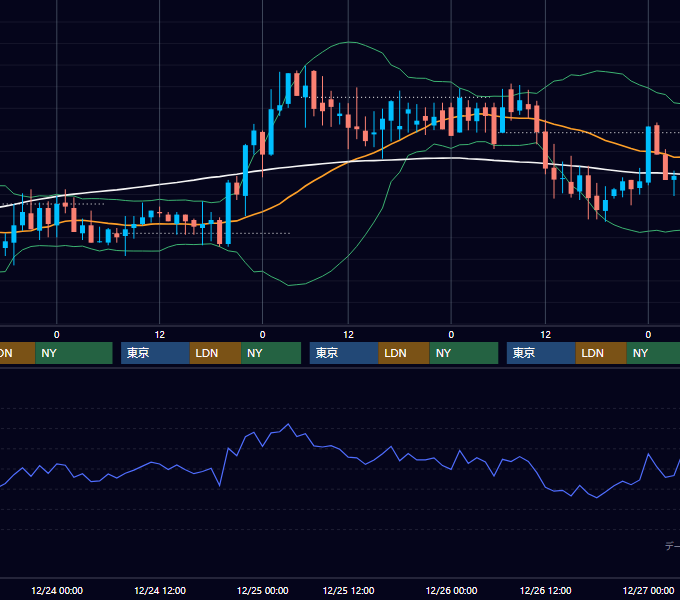Select the NY session block spanning 12/25 00:00
Screen dimensions: 680x600
point(271,353)
